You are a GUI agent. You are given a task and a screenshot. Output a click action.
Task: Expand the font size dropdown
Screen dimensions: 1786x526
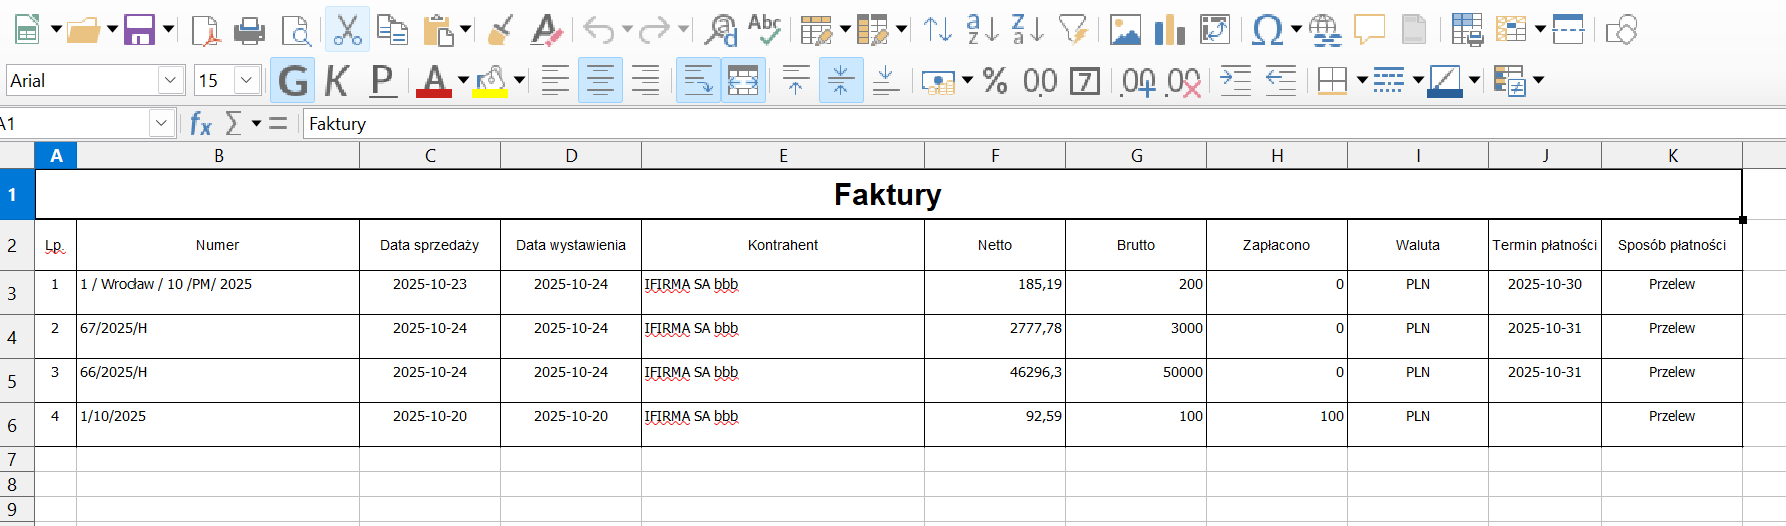tap(247, 80)
